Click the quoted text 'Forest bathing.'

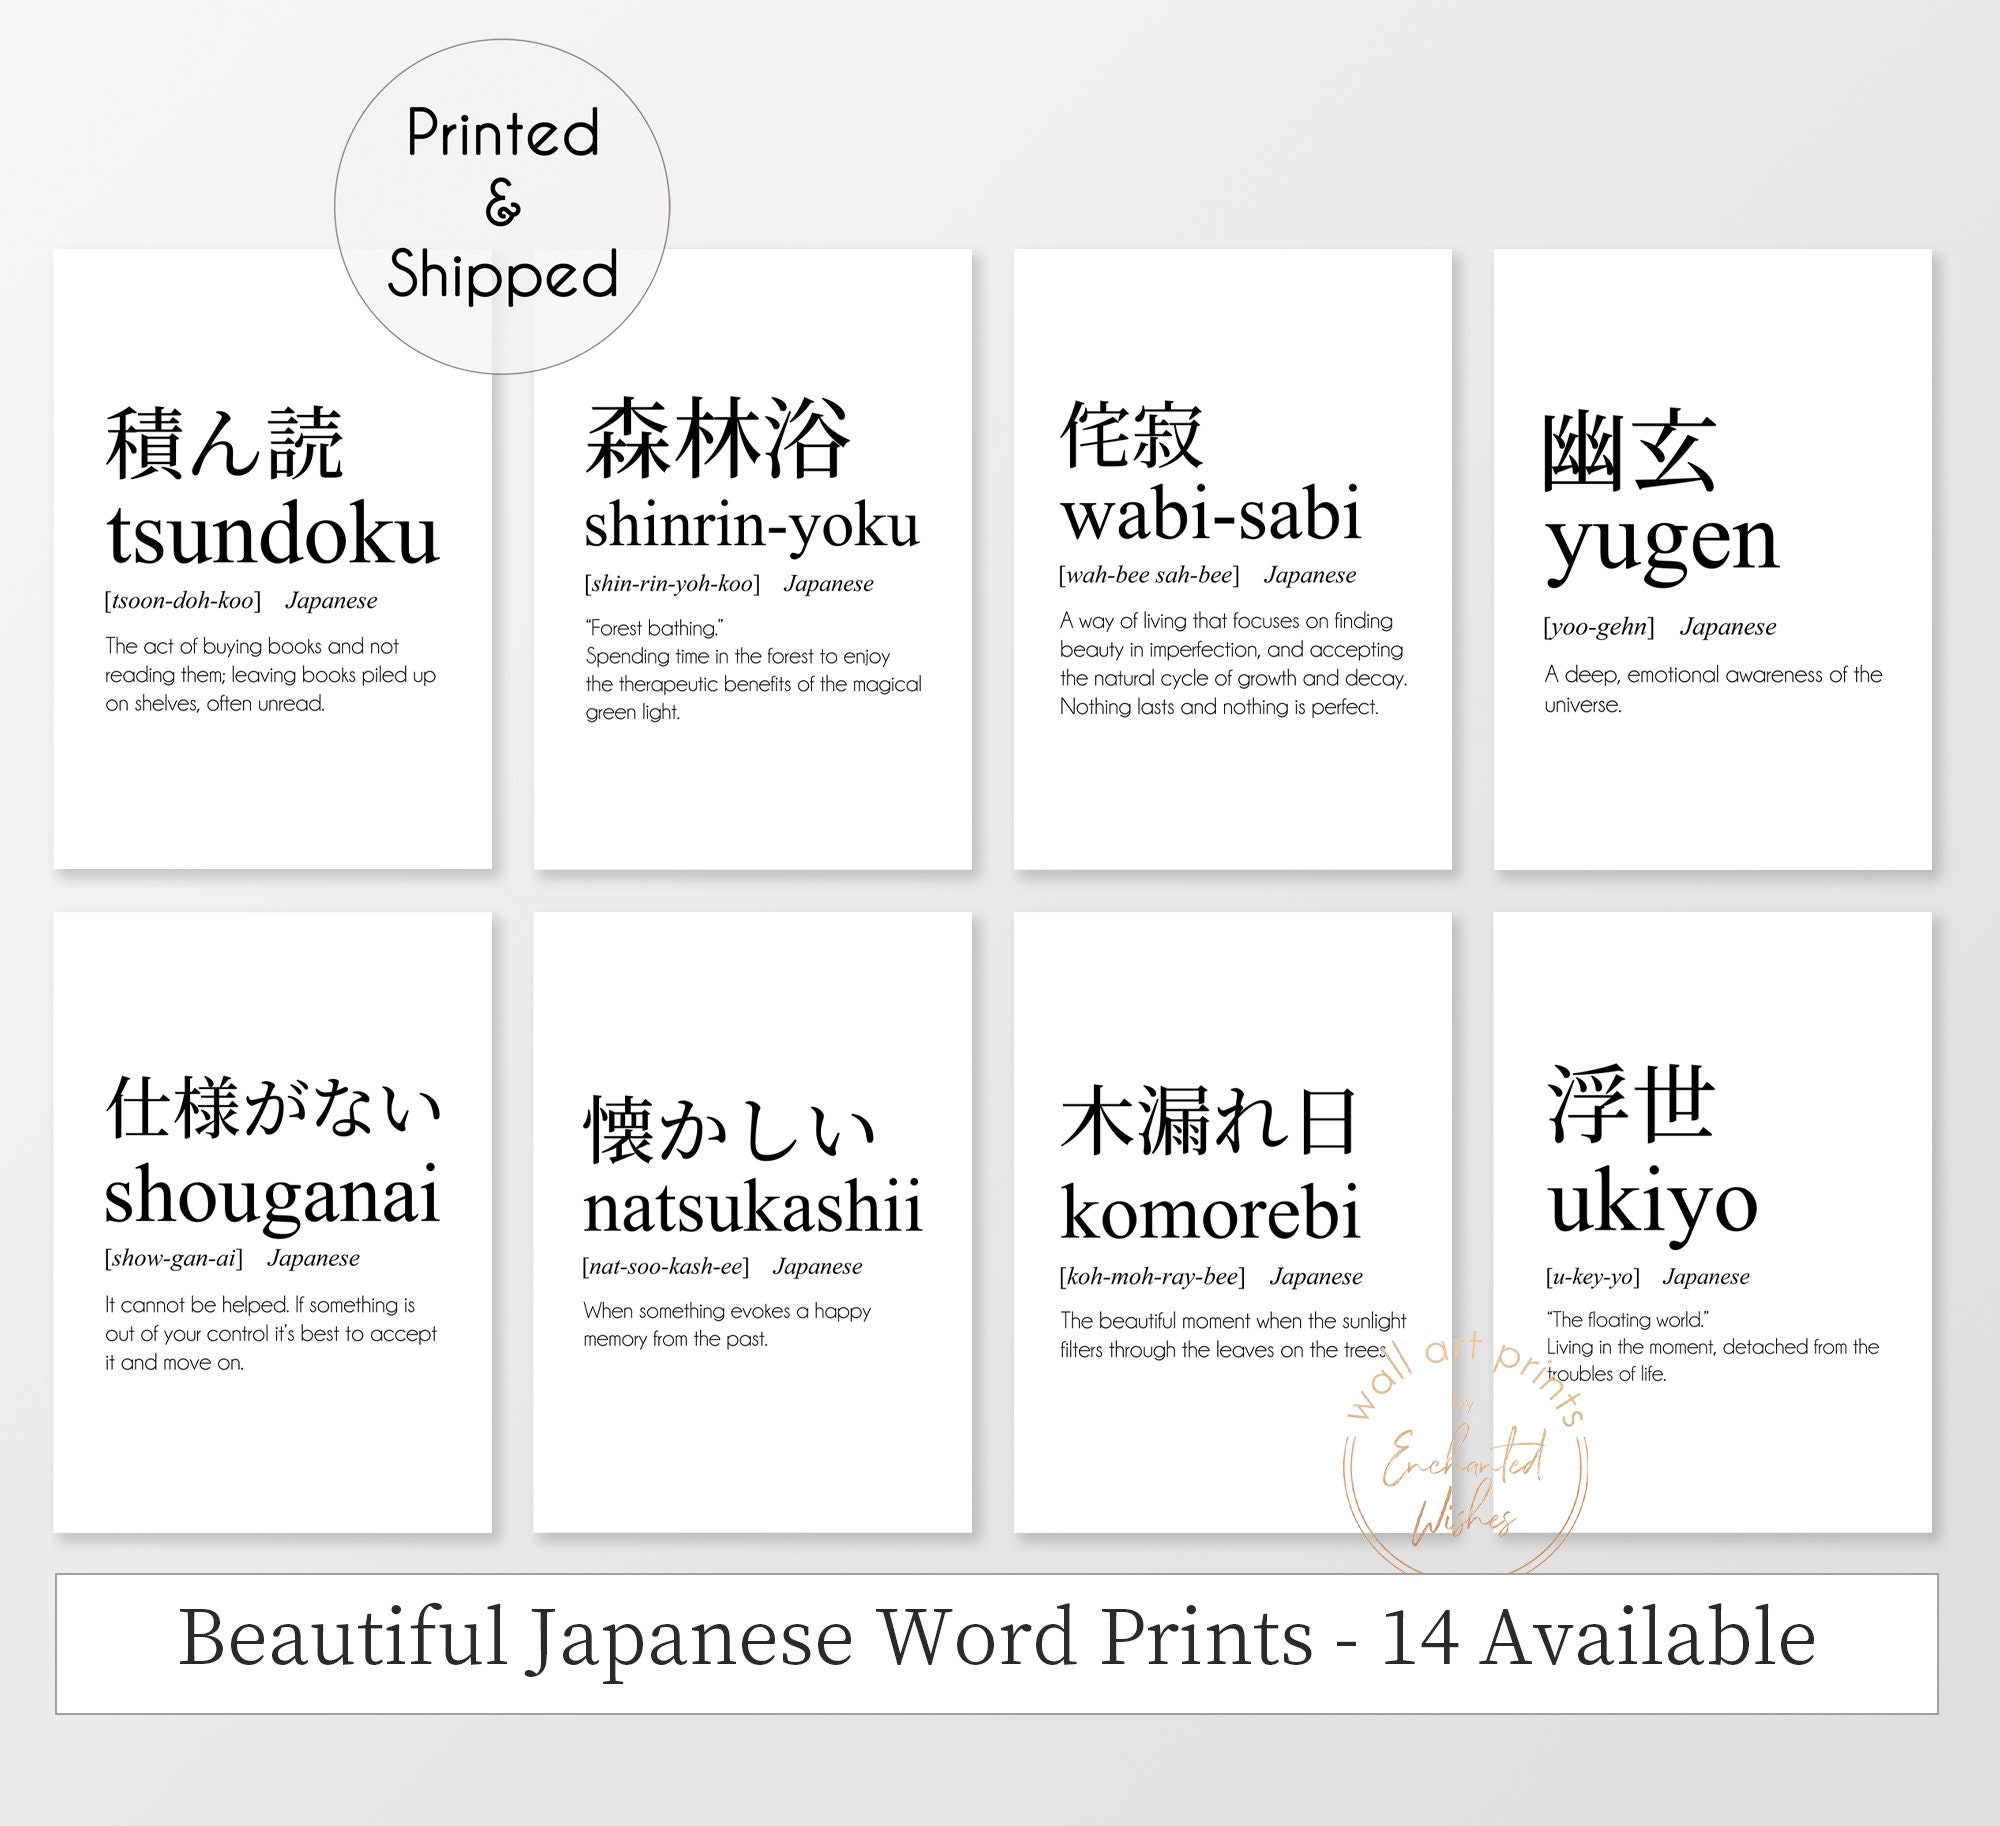click(x=654, y=628)
